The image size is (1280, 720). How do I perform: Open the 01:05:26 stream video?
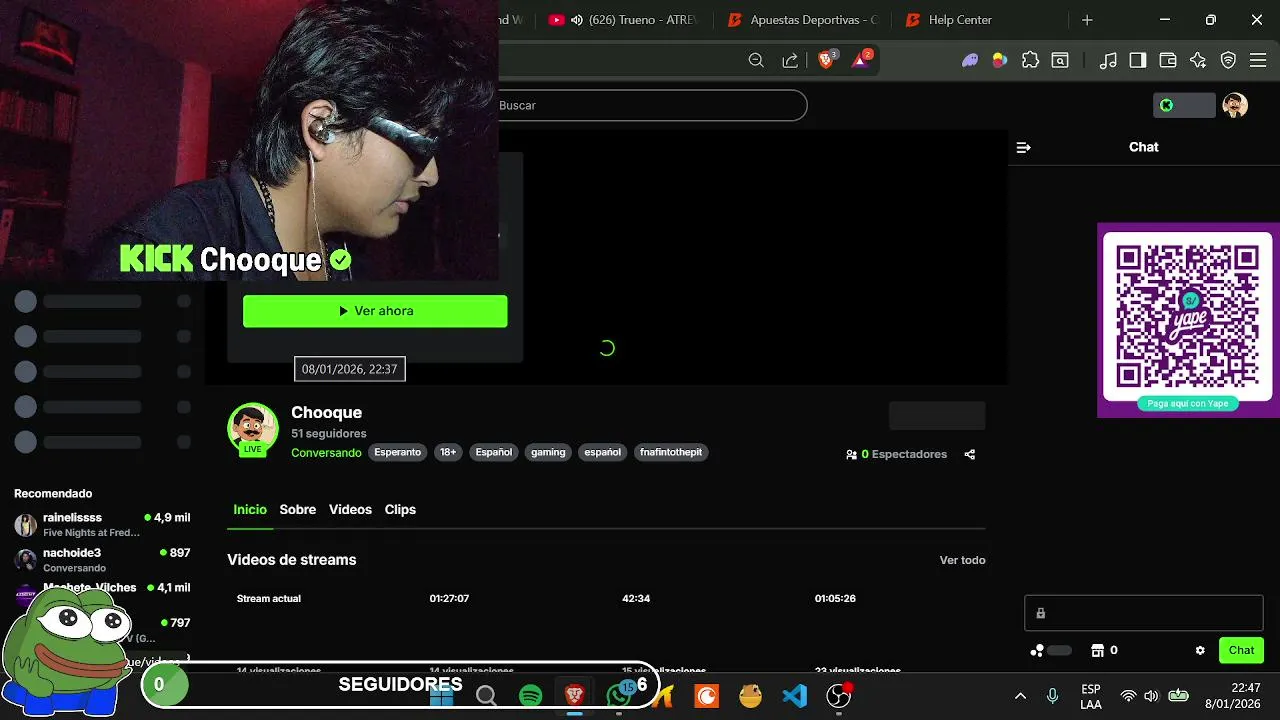tap(835, 598)
